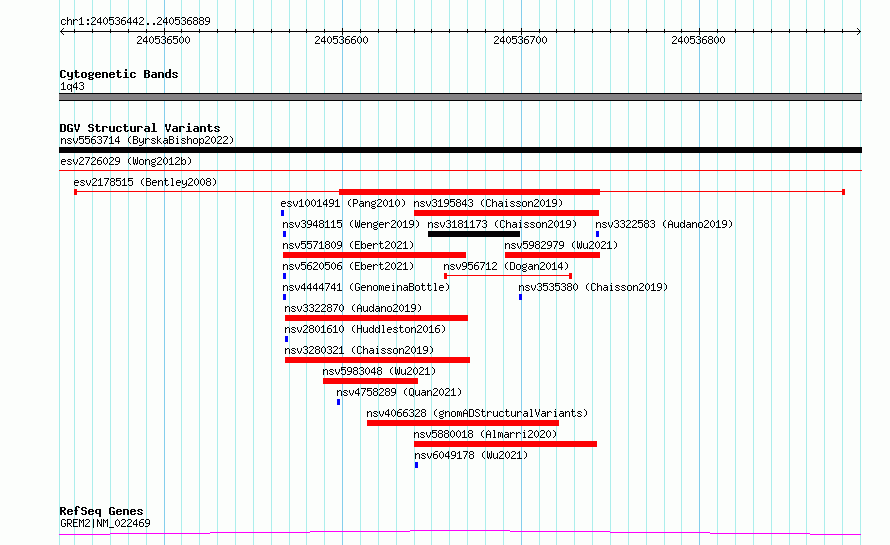Click the 1q43 band label
The image size is (890, 545).
[x=72, y=86]
